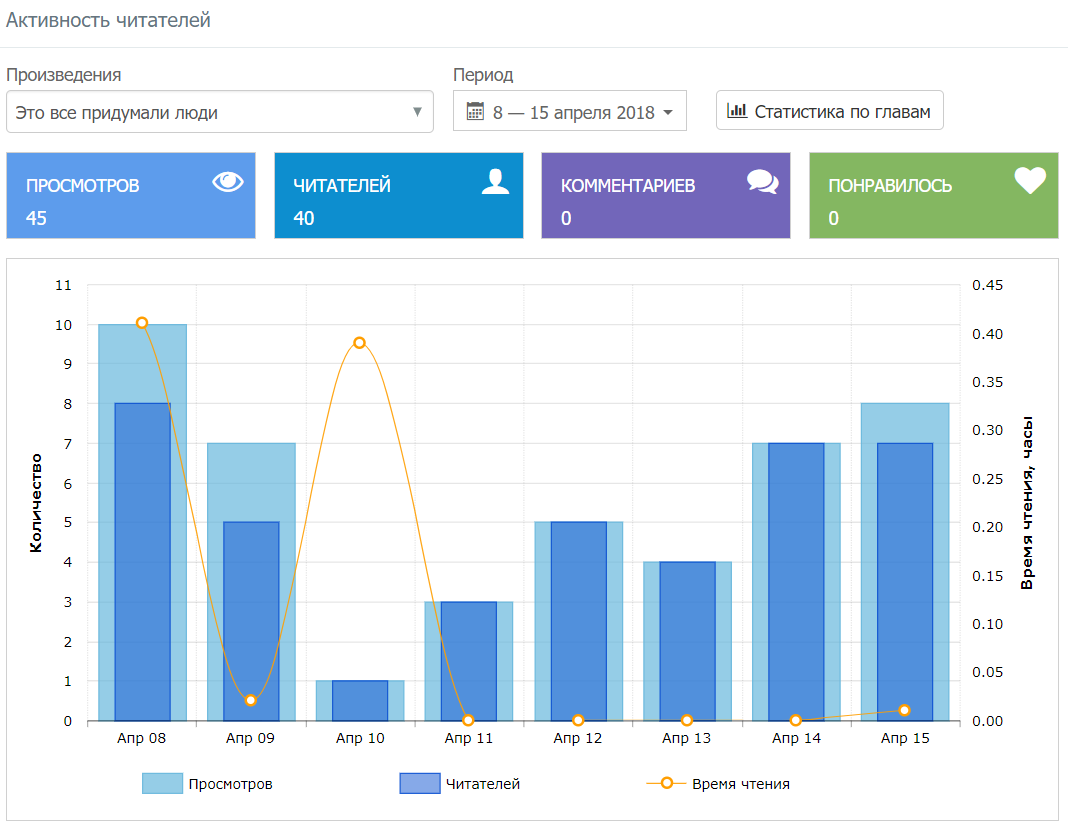Viewport: 1068px width, 835px height.
Task: Click the Читателей legend color swatch
Action: click(x=419, y=784)
